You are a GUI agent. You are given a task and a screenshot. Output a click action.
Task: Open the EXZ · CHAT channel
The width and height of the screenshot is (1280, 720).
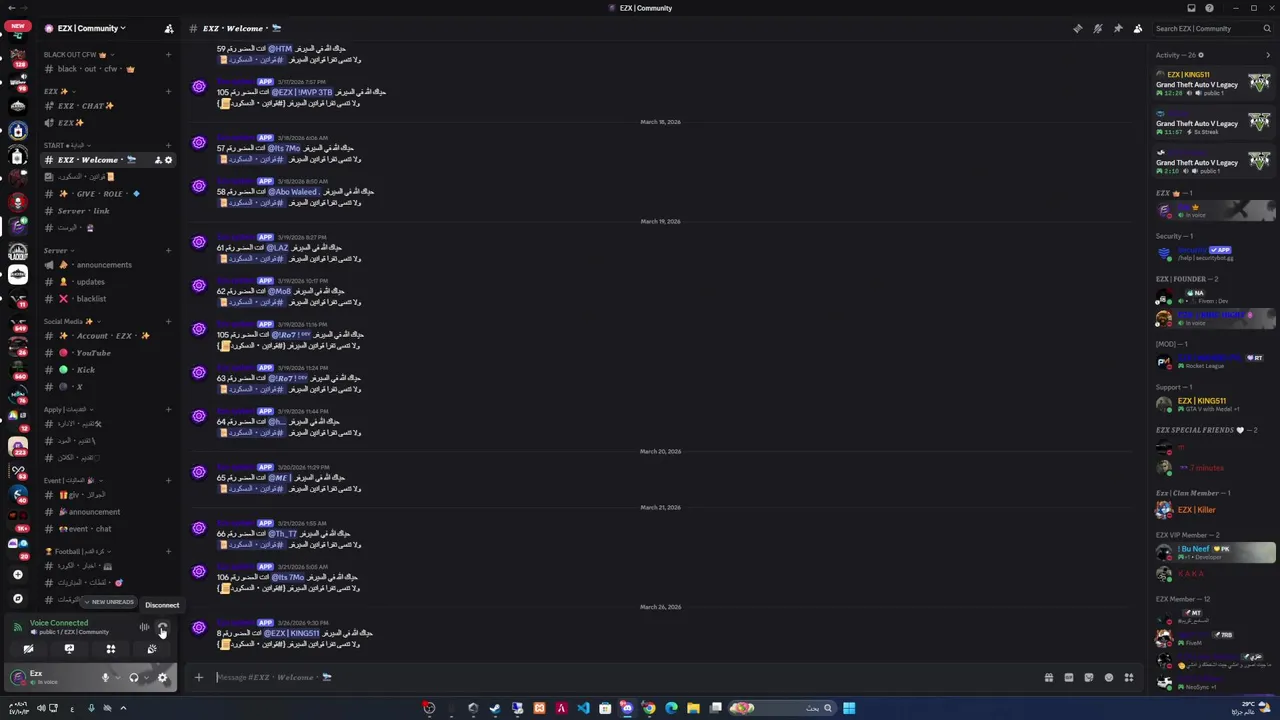(x=108, y=106)
